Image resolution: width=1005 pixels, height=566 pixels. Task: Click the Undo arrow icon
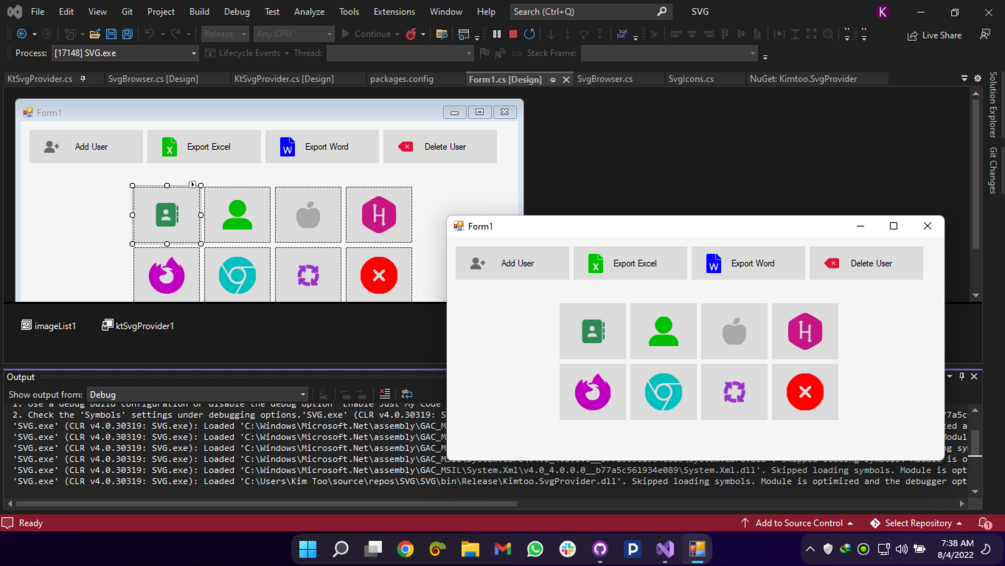(149, 34)
